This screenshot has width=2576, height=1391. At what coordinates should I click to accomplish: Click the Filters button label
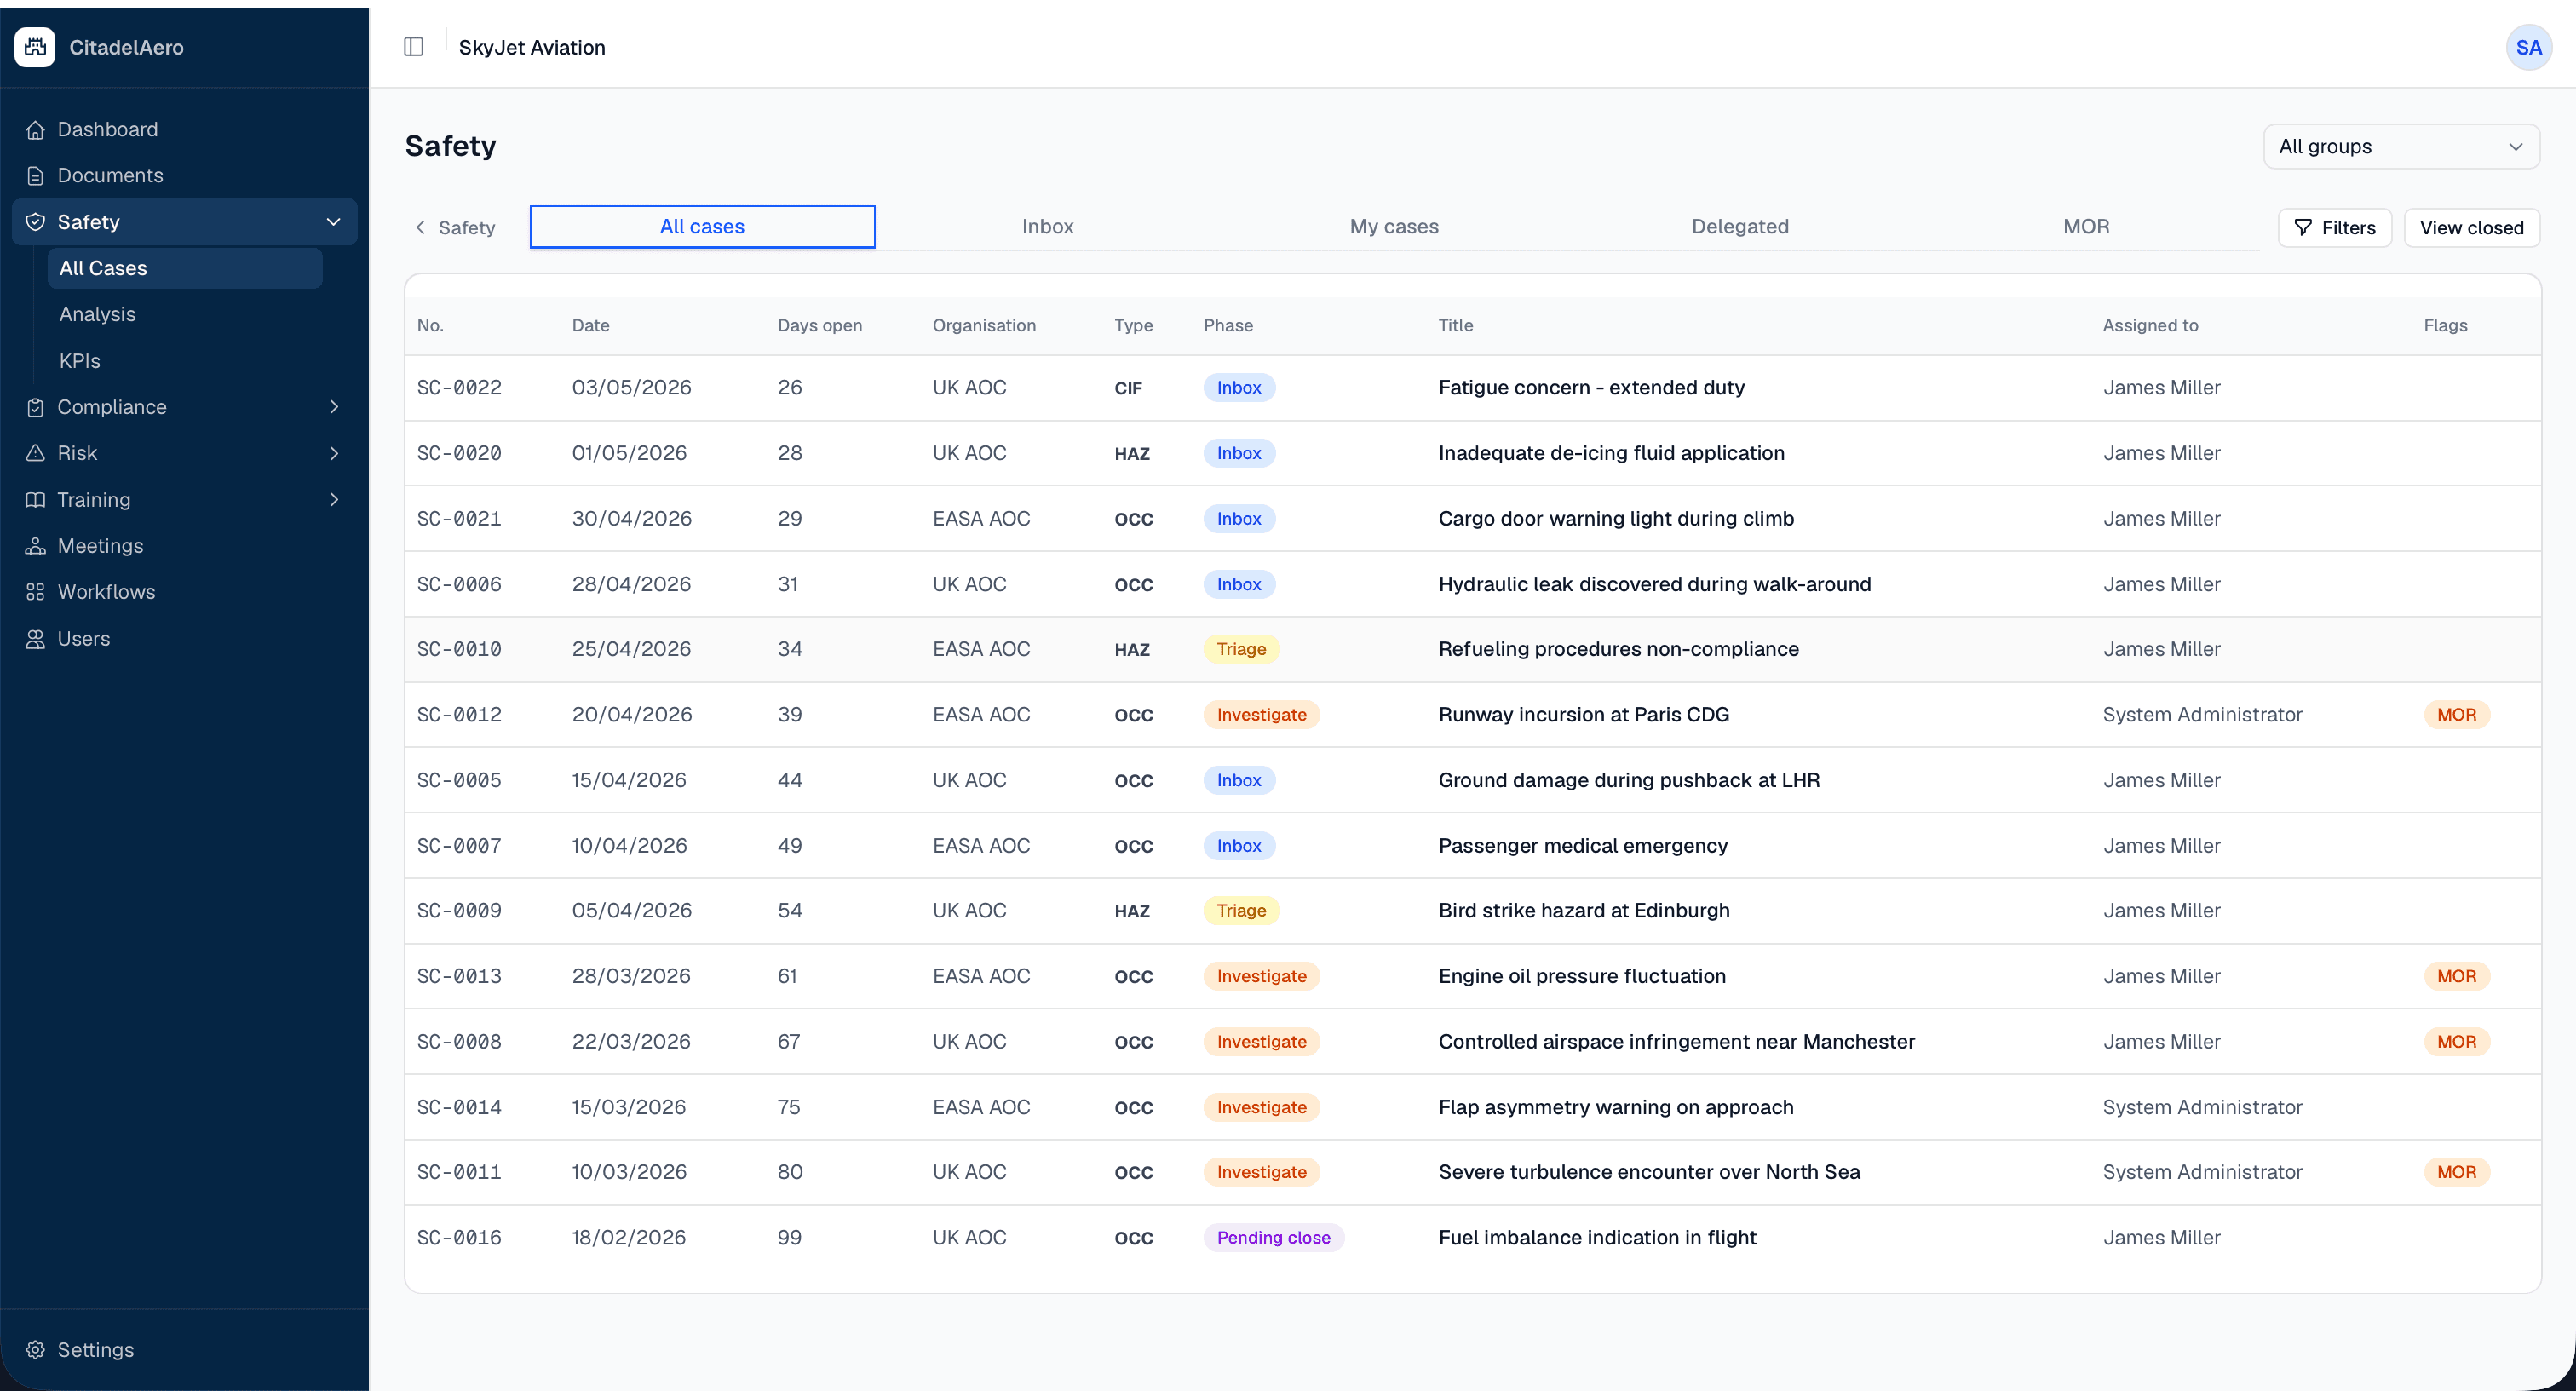(x=2348, y=228)
